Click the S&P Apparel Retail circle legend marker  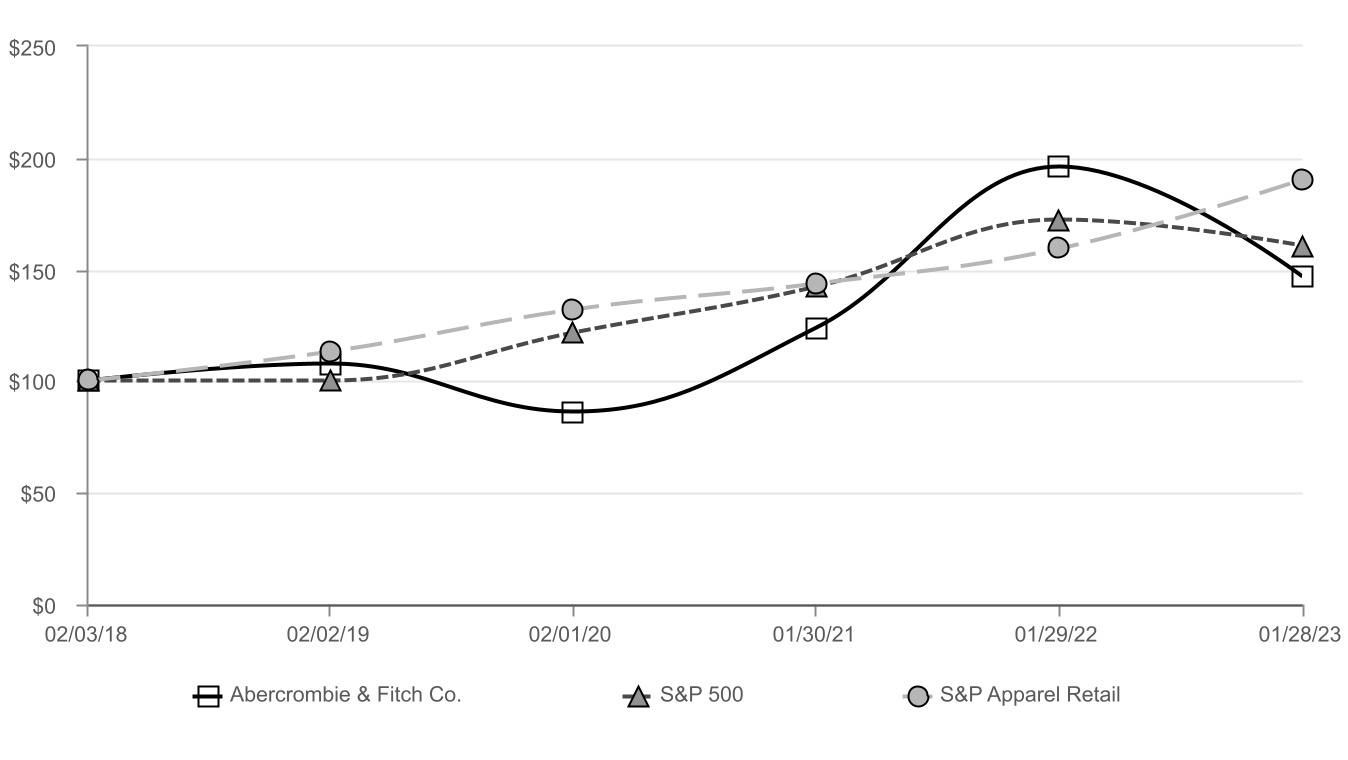point(918,696)
